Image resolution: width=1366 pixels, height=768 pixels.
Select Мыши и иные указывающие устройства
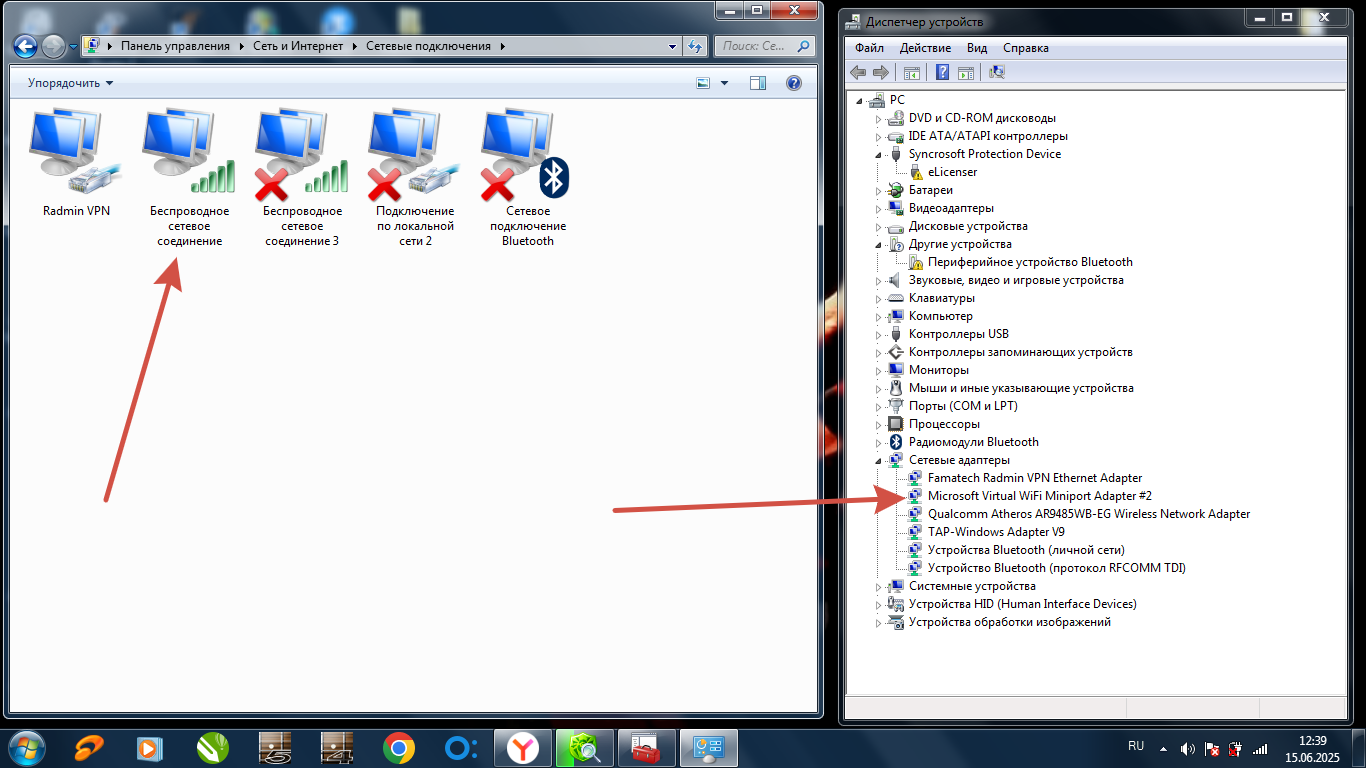pos(1021,388)
